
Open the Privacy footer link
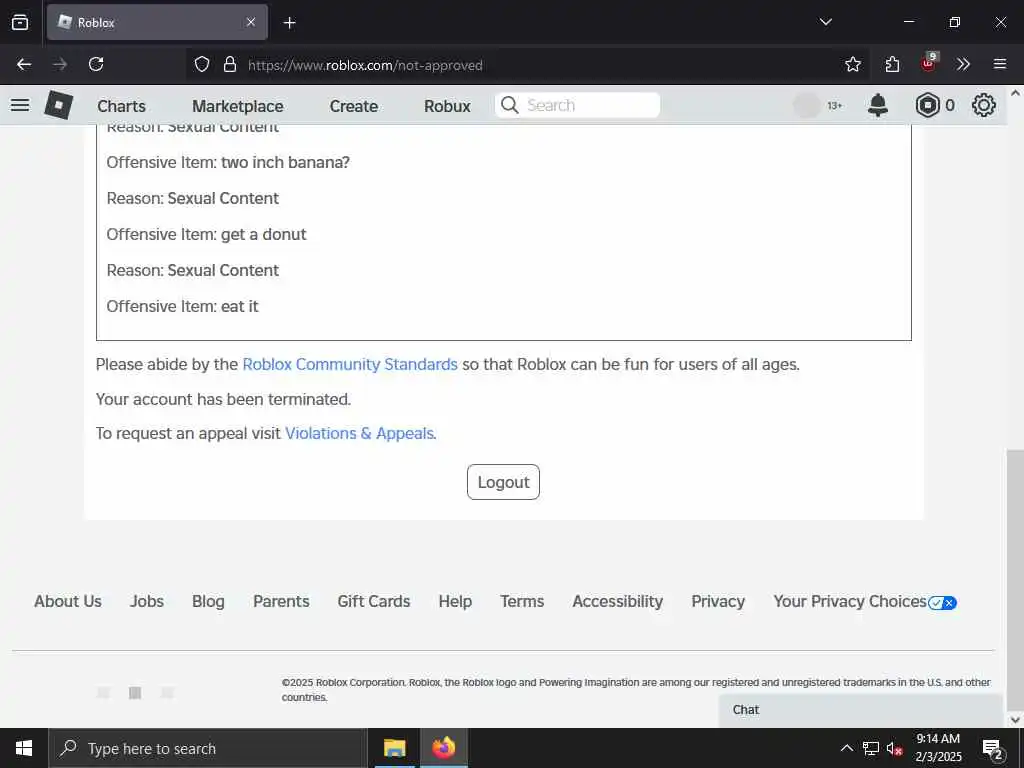tap(718, 601)
